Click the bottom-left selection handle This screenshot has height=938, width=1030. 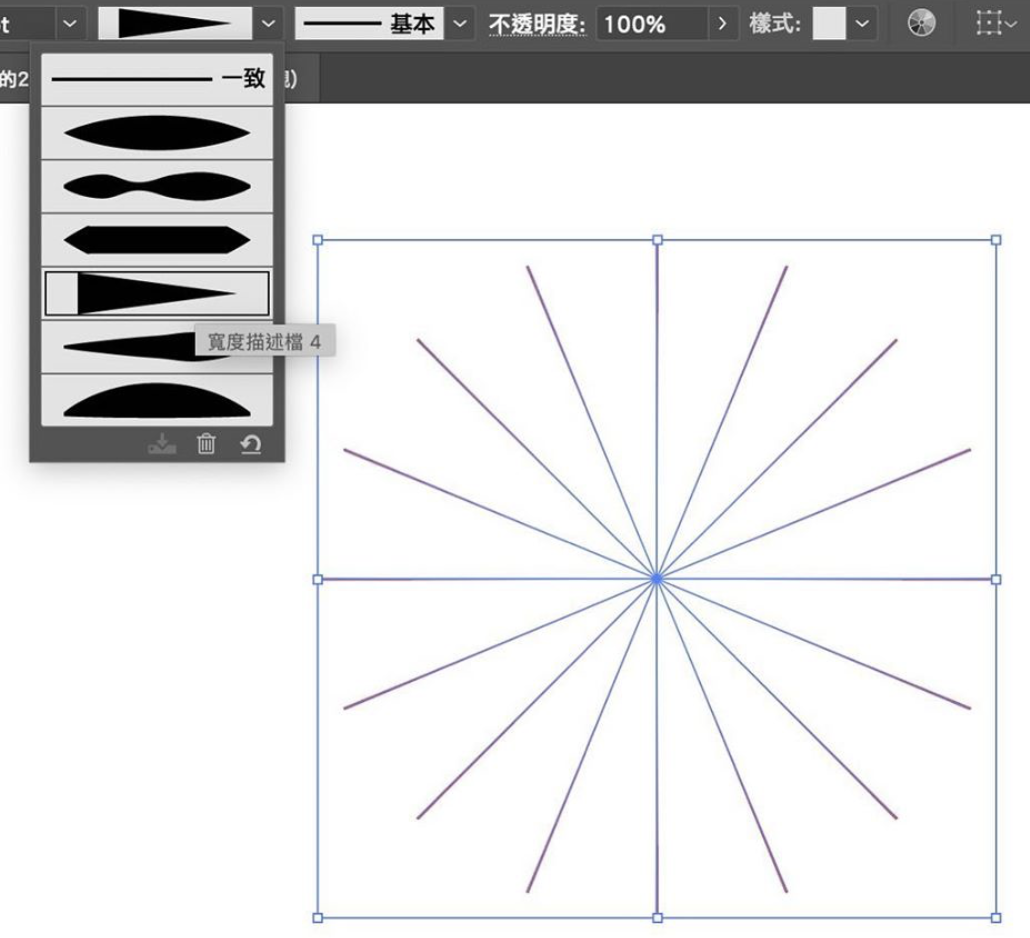tap(318, 918)
